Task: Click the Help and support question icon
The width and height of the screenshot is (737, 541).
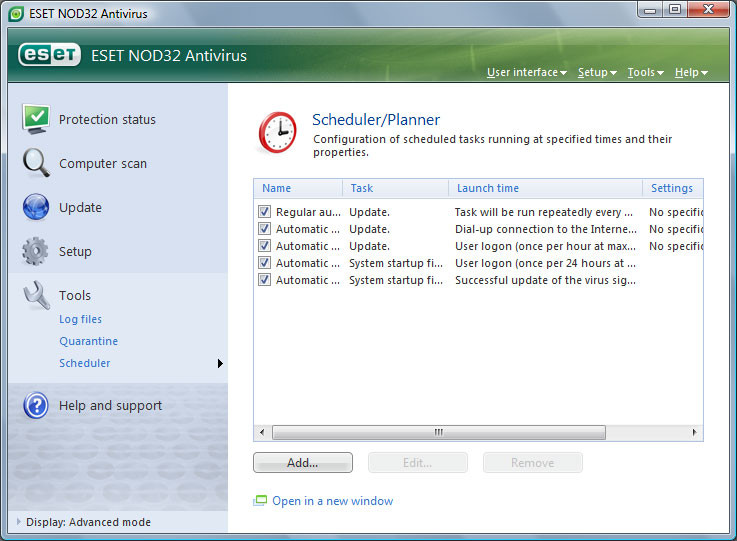Action: (x=36, y=405)
